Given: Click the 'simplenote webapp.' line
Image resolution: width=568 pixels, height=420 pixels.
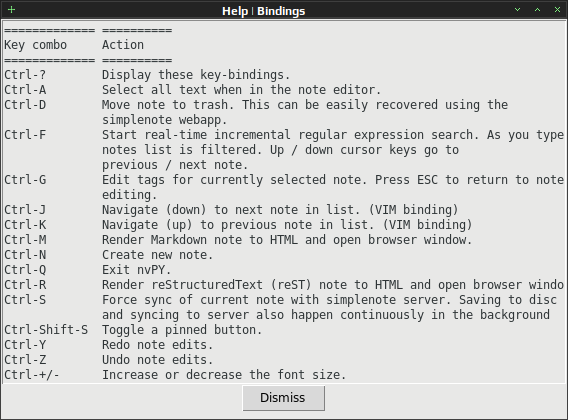Looking at the screenshot, I should pos(164,120).
